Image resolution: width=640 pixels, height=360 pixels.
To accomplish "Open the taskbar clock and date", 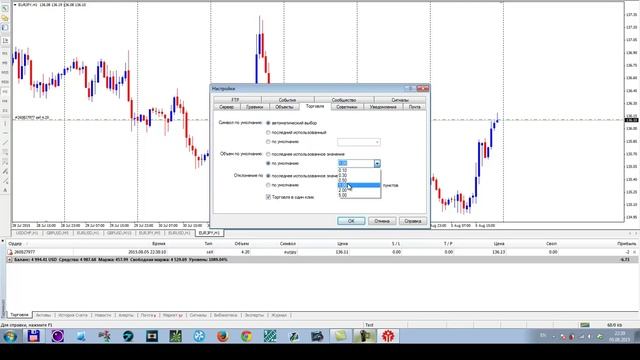I will pos(620,336).
